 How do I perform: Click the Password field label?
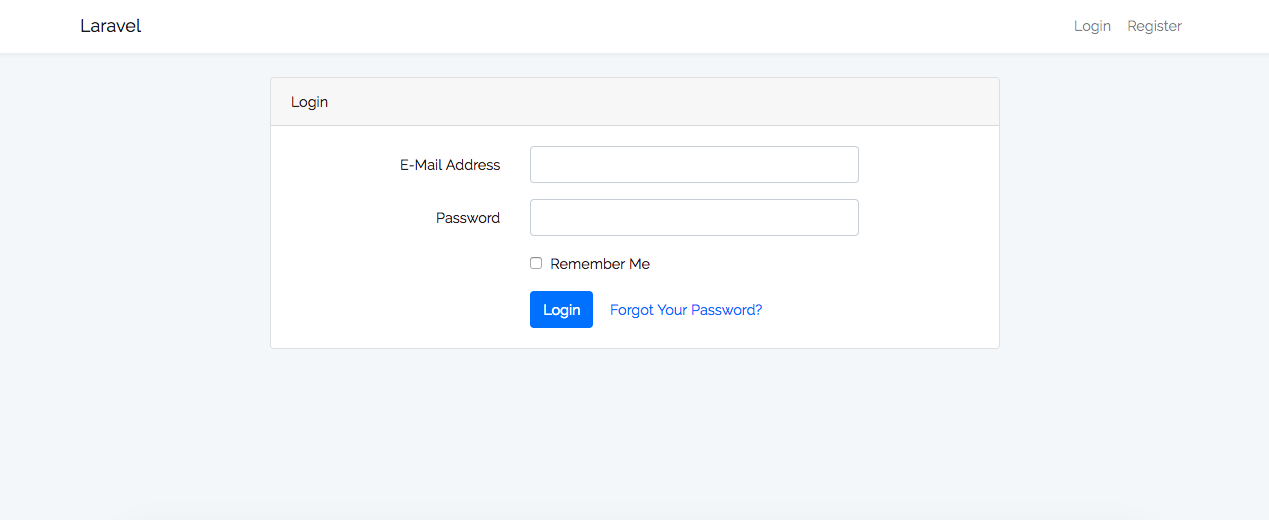click(468, 218)
